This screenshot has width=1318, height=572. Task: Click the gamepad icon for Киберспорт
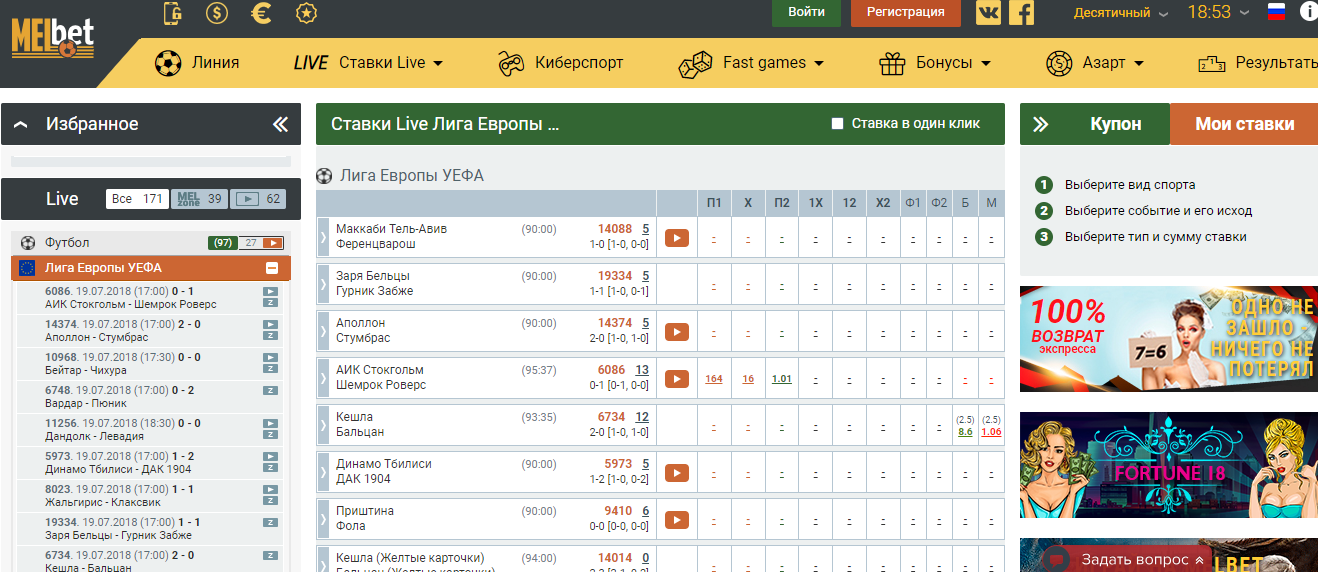click(x=511, y=63)
